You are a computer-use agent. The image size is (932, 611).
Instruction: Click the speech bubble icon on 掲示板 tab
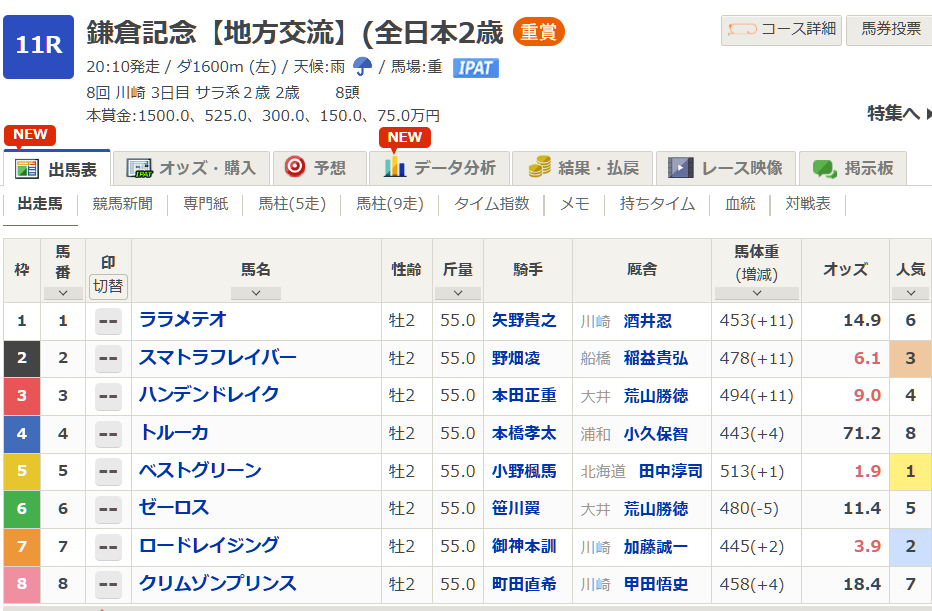pos(824,168)
